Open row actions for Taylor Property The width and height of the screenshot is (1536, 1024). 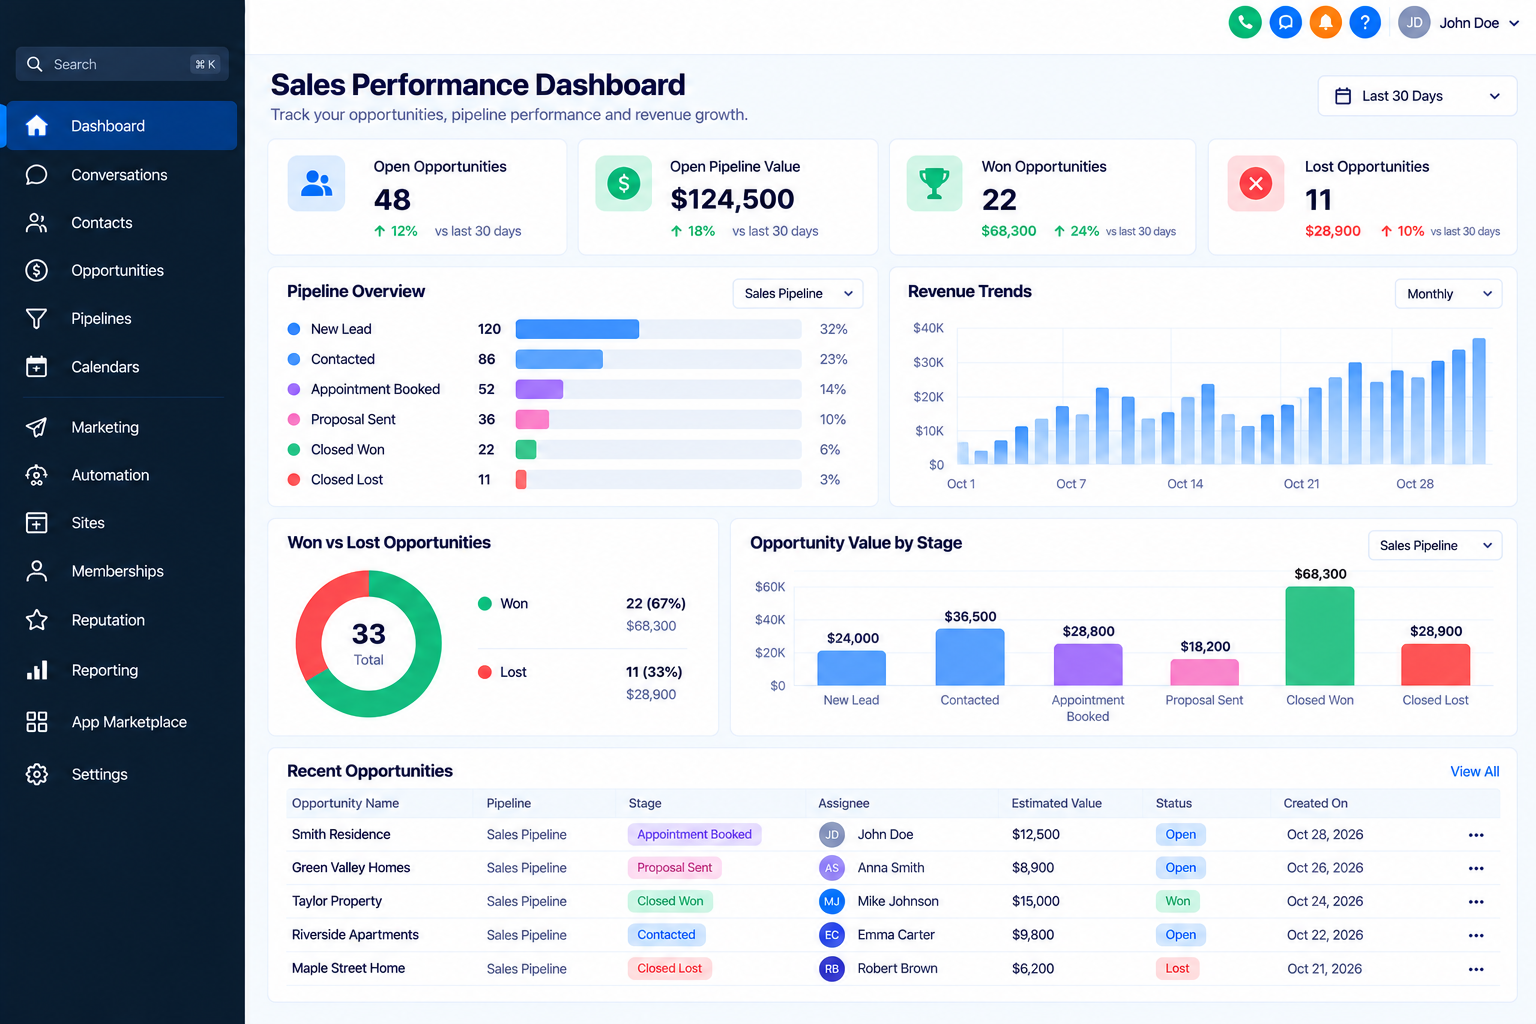coord(1476,902)
